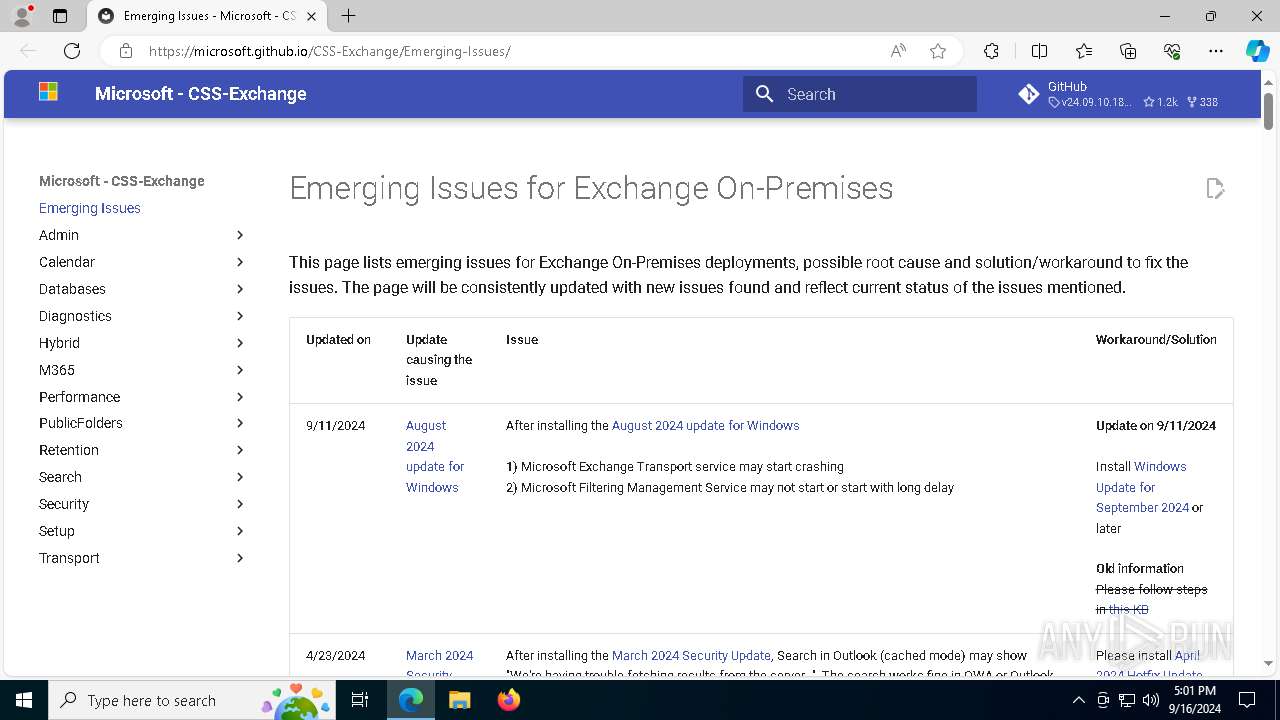This screenshot has width=1280, height=720.
Task: Expand the Diagnostics section
Action: 240,316
